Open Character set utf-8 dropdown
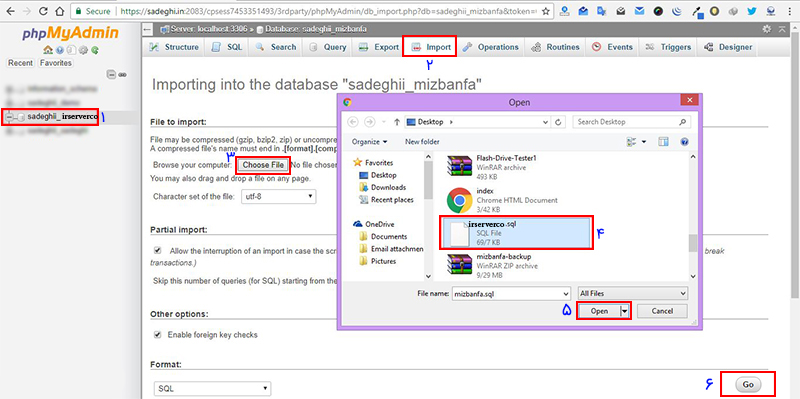This screenshot has height=399, width=800. [x=279, y=196]
